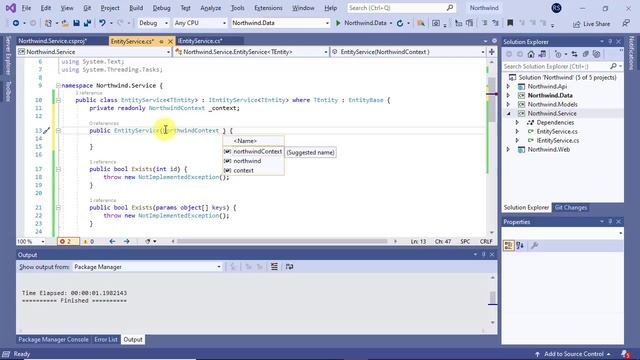The width and height of the screenshot is (640, 360).
Task: Start debugging with the green play icon
Action: pos(338,23)
